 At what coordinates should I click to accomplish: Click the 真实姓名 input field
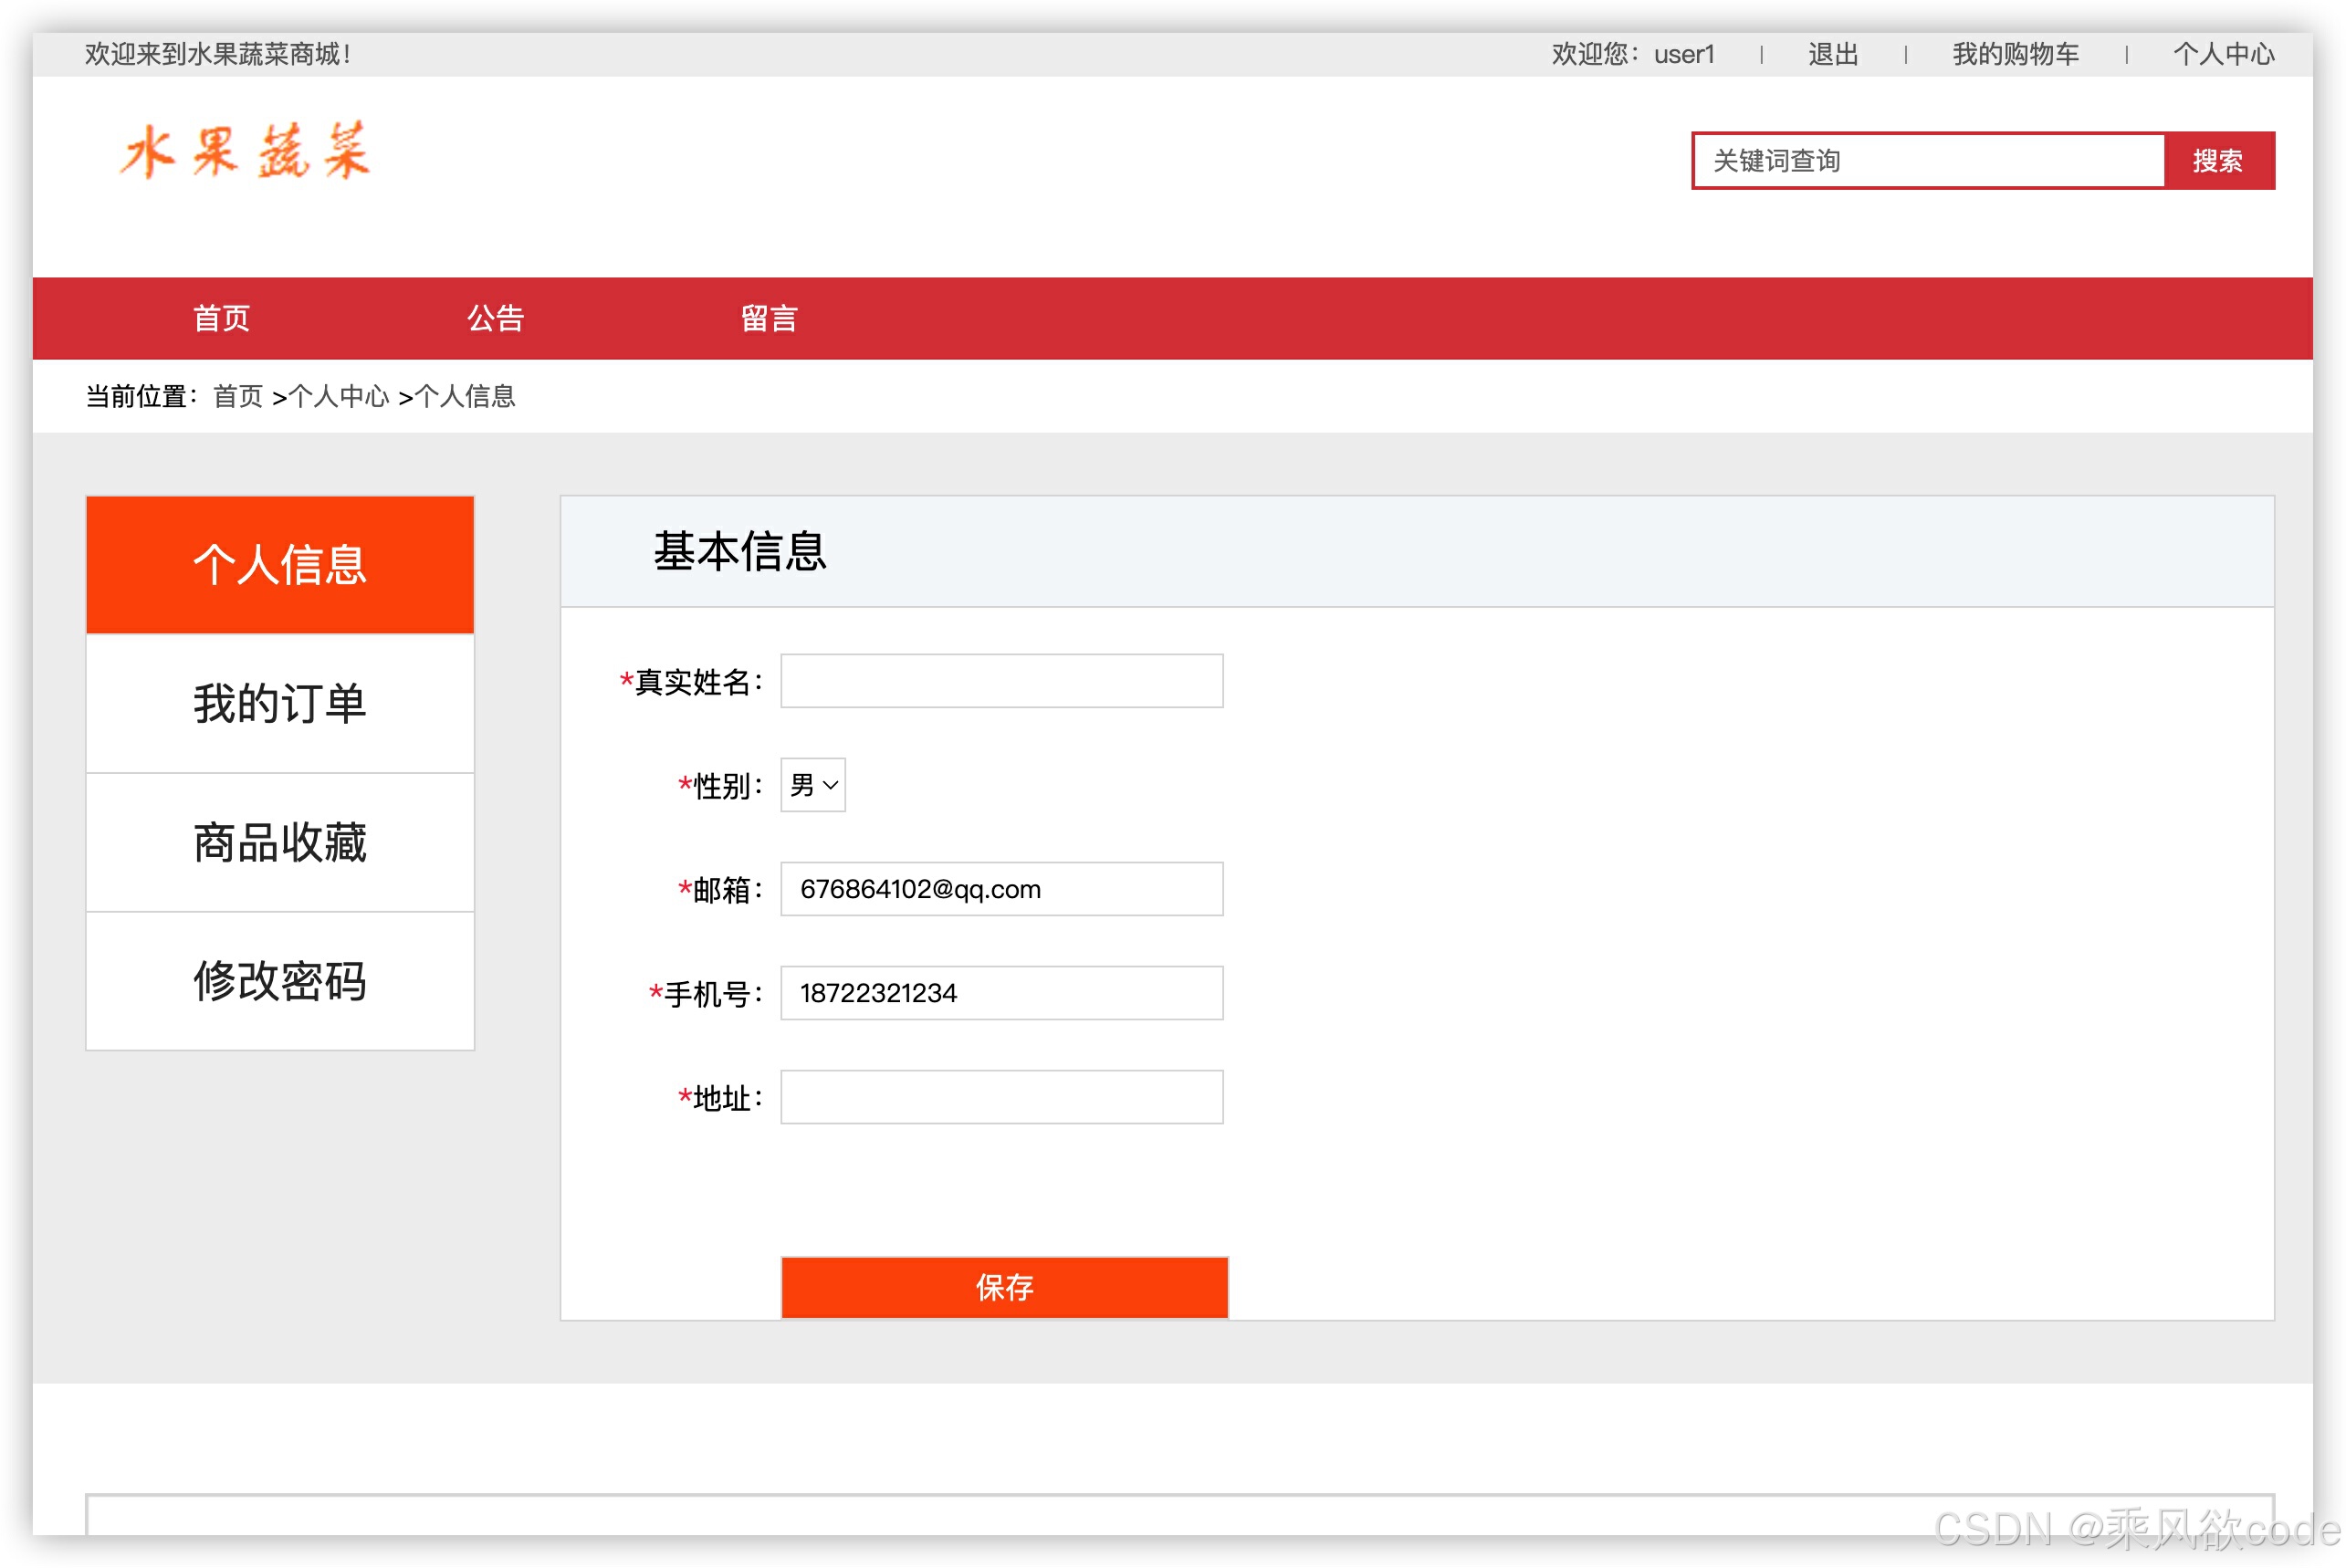(1001, 681)
